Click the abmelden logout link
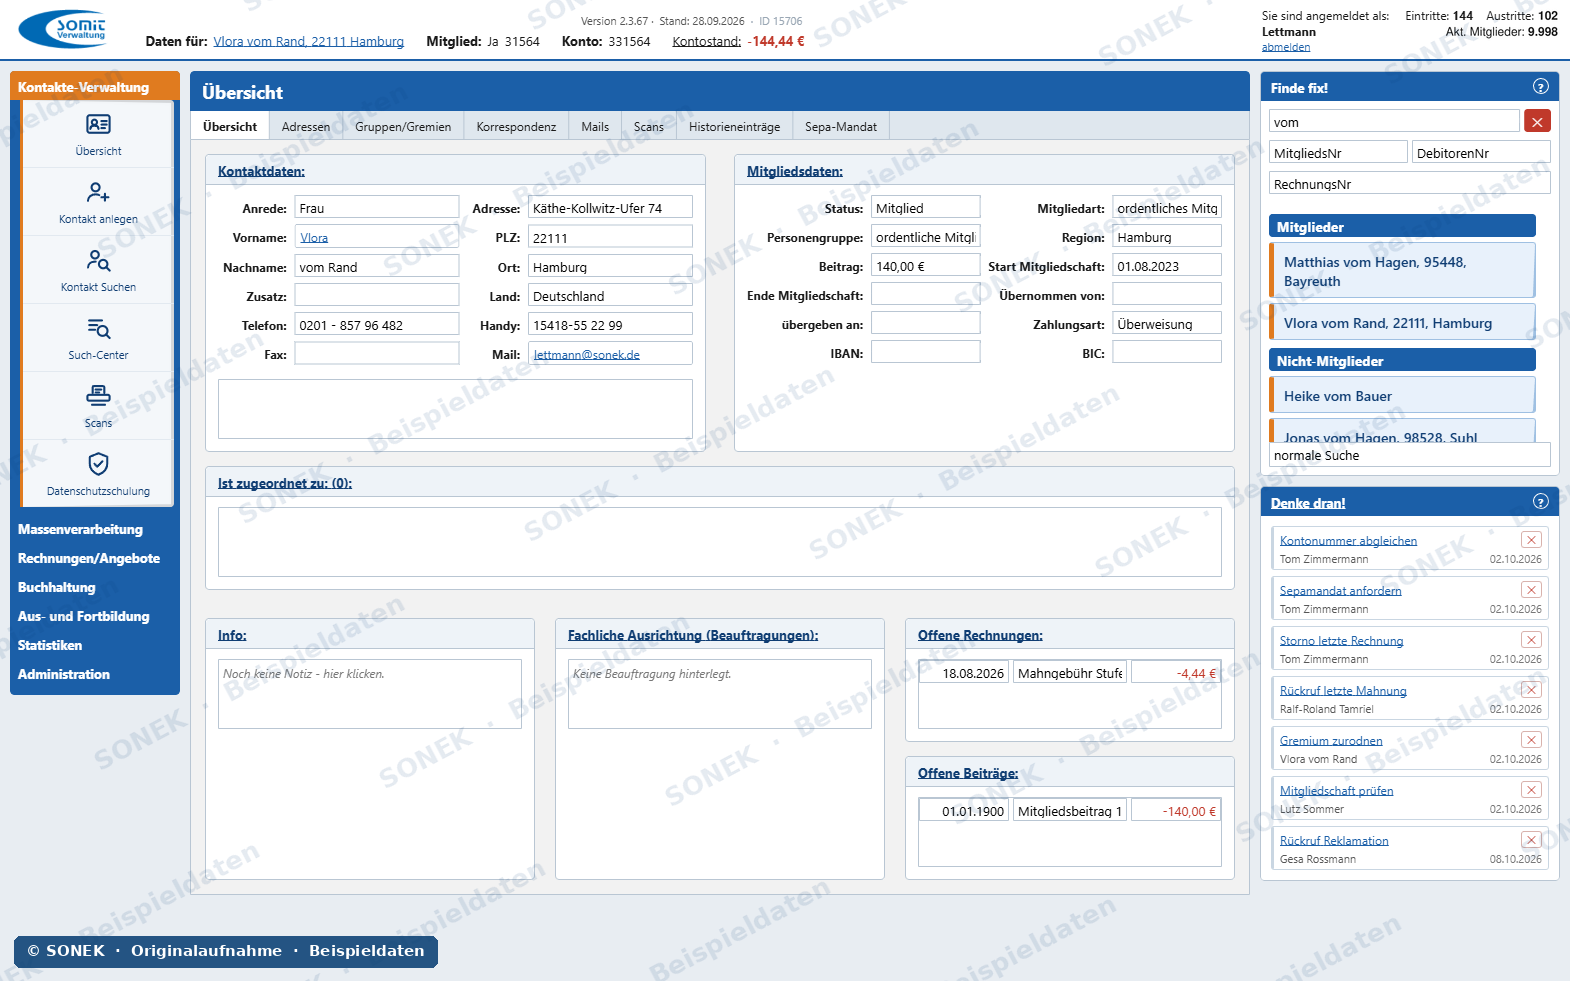This screenshot has width=1570, height=981. point(1286,47)
